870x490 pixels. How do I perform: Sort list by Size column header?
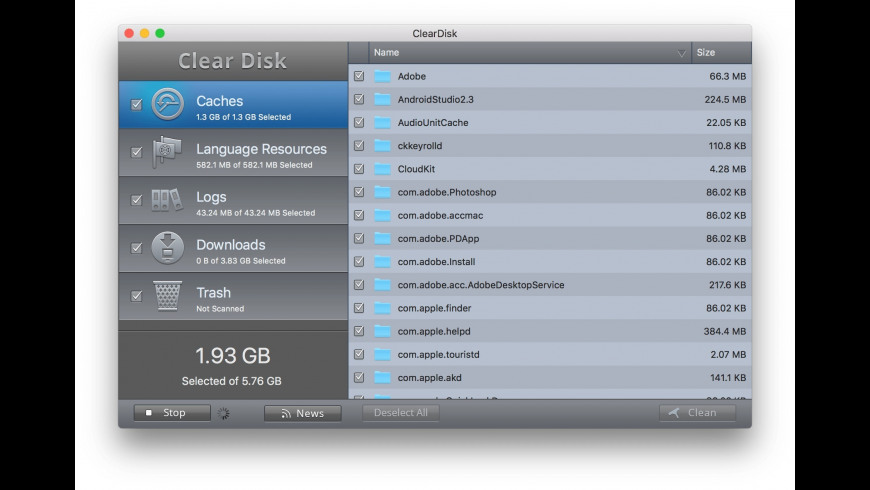pos(719,53)
